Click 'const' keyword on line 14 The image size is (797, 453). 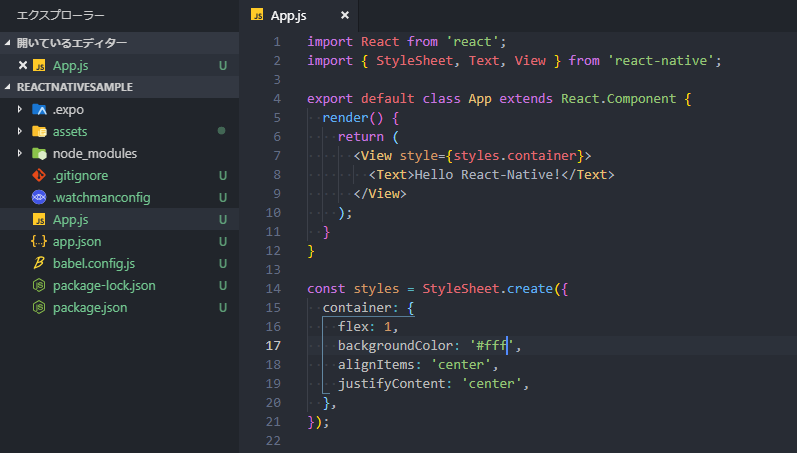click(326, 289)
